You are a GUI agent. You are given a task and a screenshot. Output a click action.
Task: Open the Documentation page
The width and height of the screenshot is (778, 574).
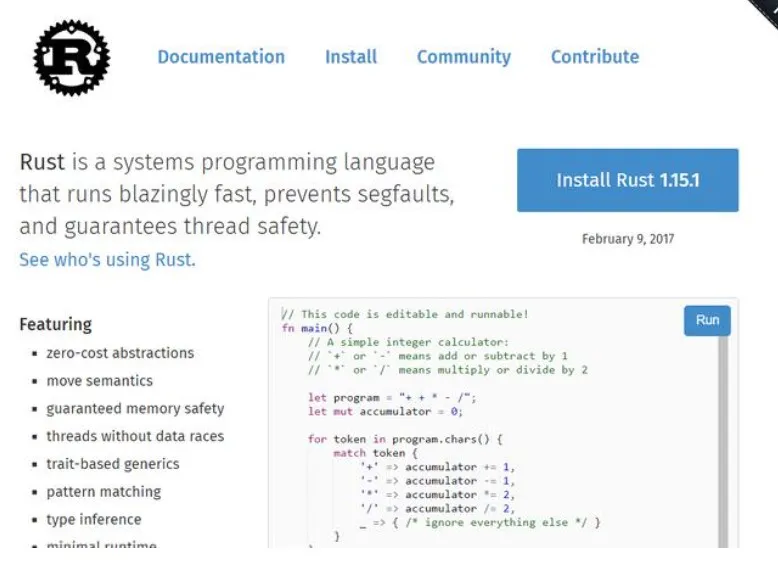pos(221,57)
